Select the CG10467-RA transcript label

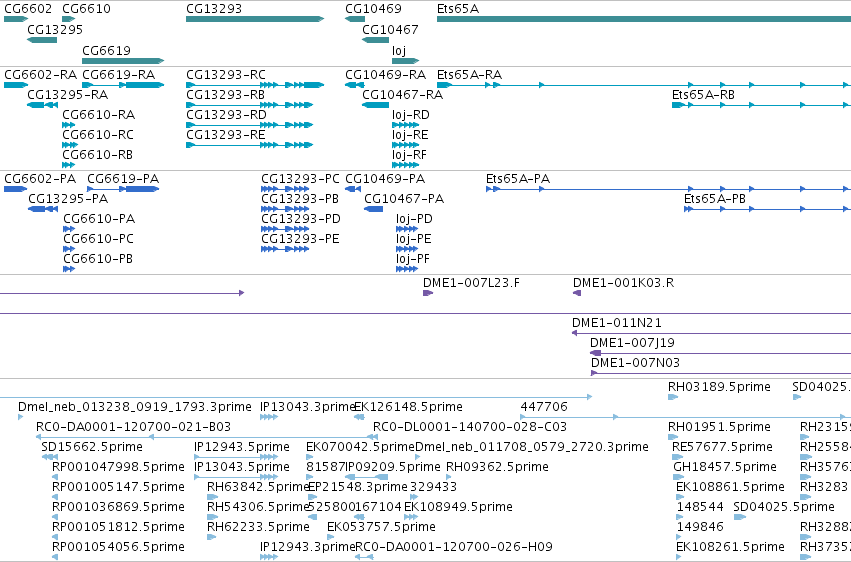402,94
